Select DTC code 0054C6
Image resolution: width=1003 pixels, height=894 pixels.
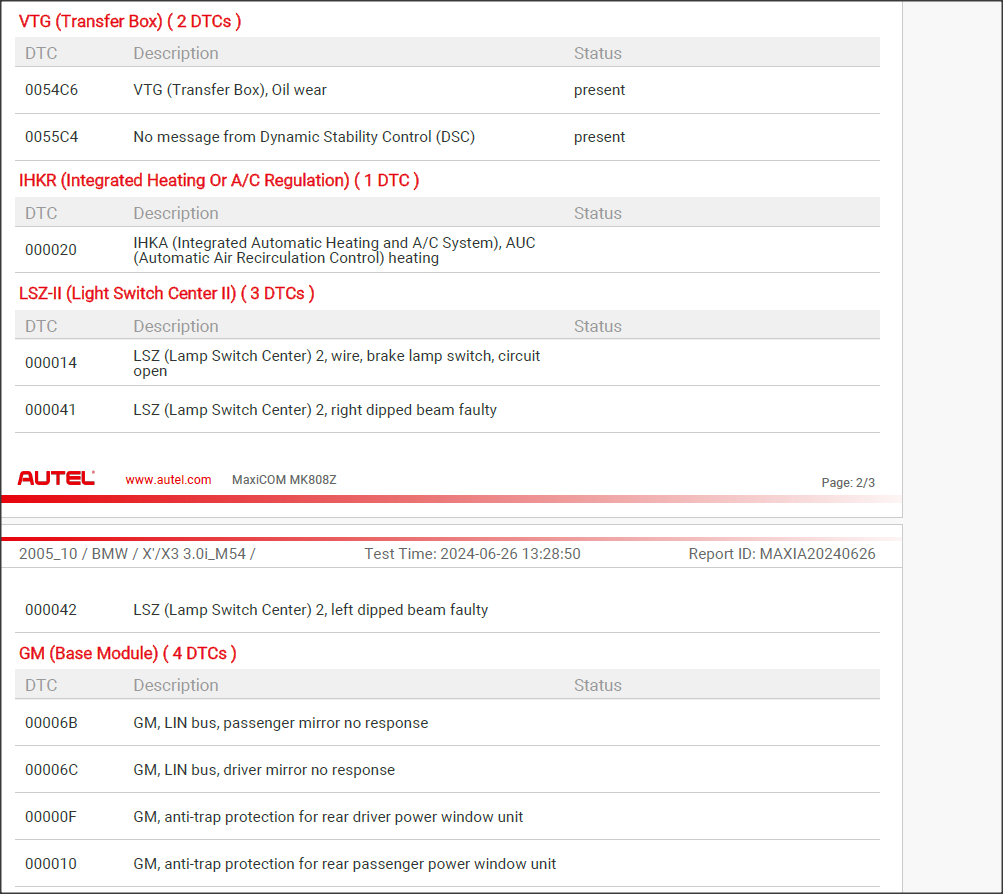(x=51, y=90)
